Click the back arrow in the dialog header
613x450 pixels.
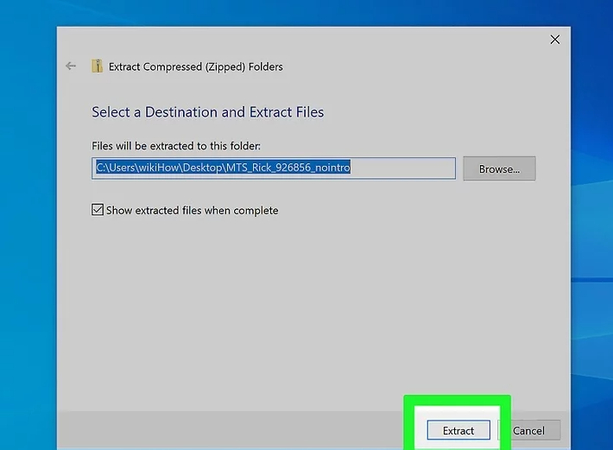[70, 66]
